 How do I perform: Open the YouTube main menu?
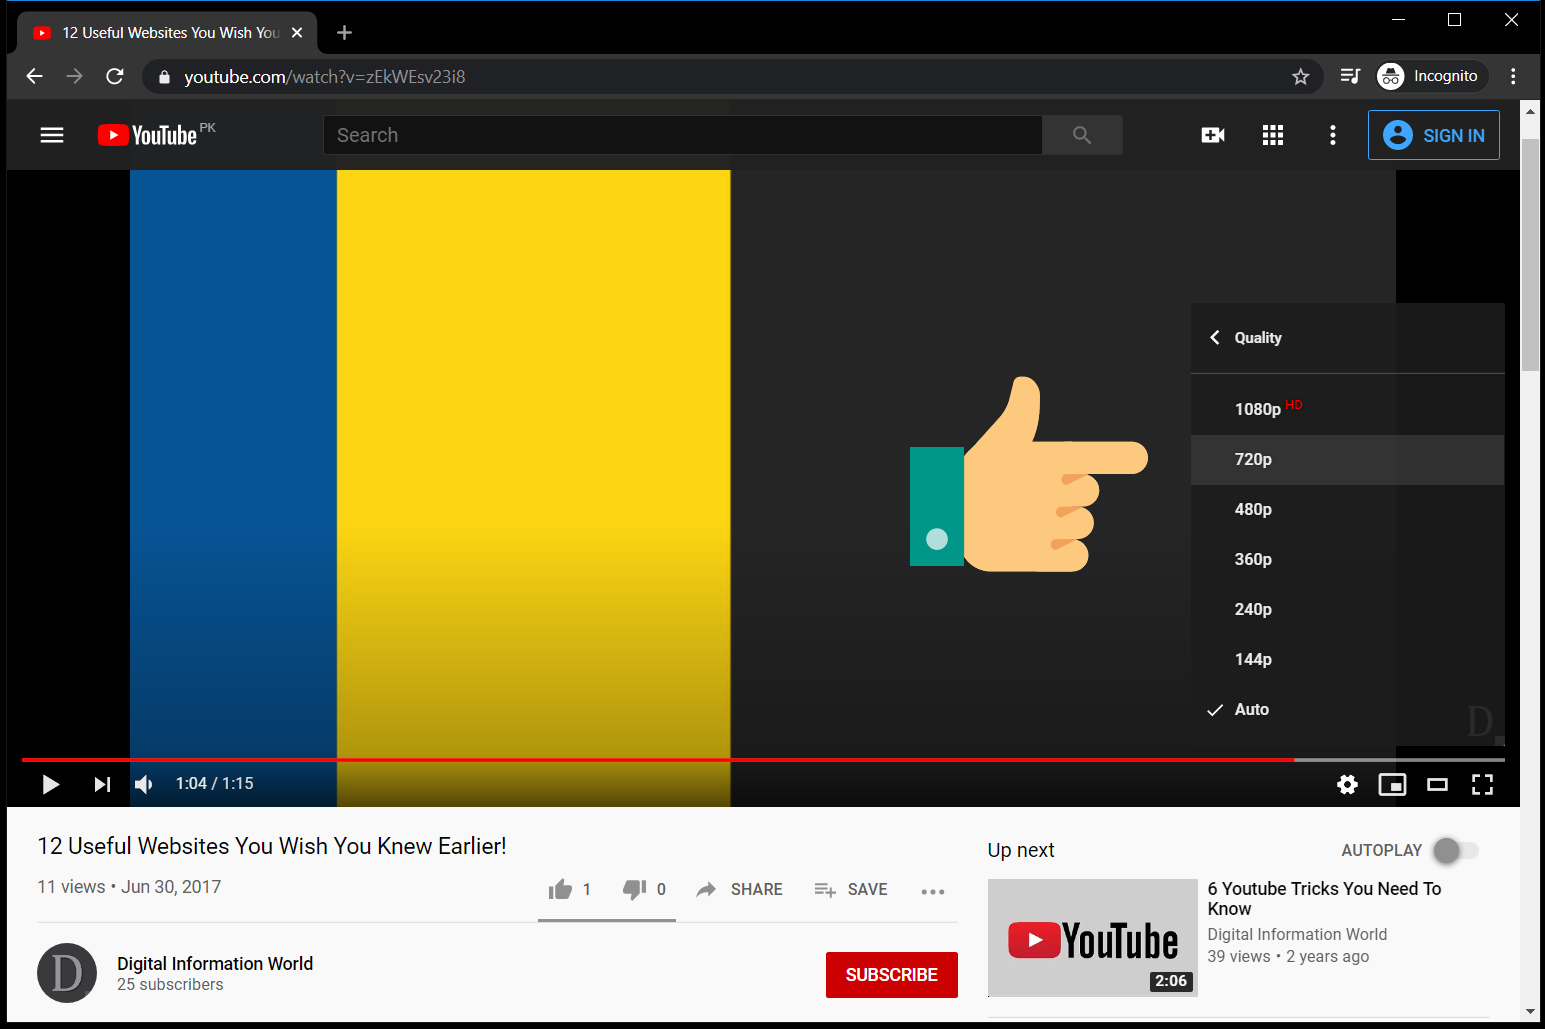tap(51, 134)
